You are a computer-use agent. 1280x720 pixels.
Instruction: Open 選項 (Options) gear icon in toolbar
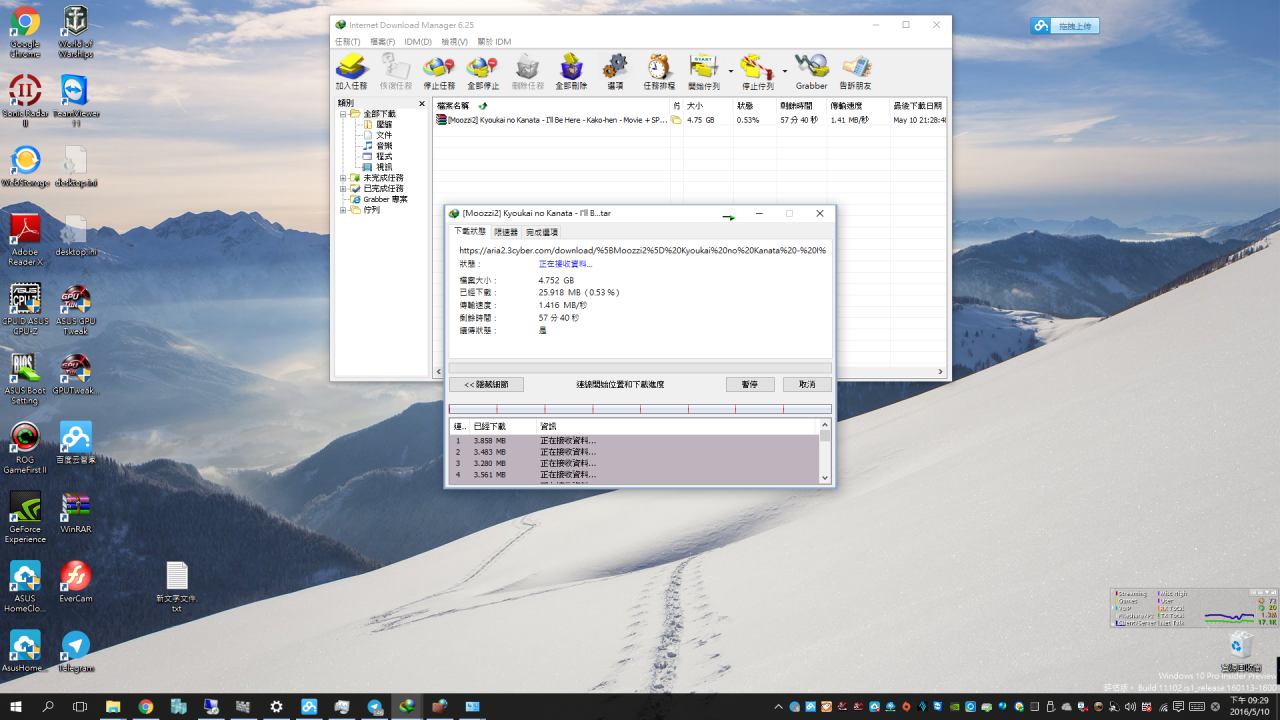[615, 71]
